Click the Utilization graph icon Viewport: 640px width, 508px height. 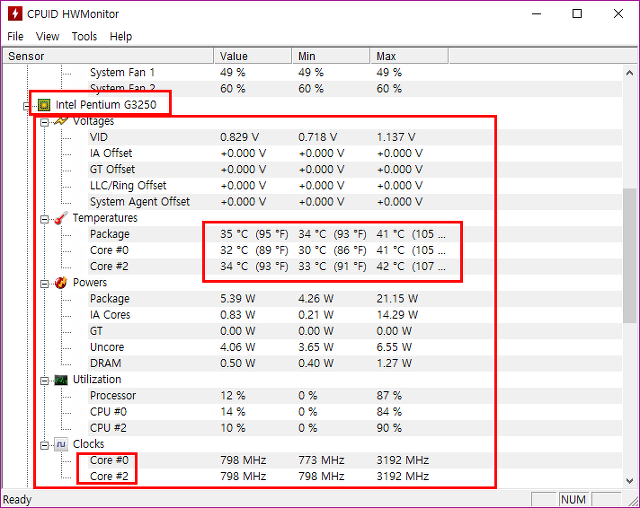point(61,380)
